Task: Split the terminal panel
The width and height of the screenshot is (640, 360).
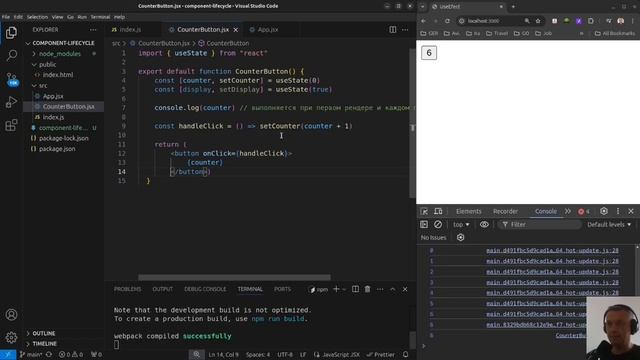Action: [356, 289]
